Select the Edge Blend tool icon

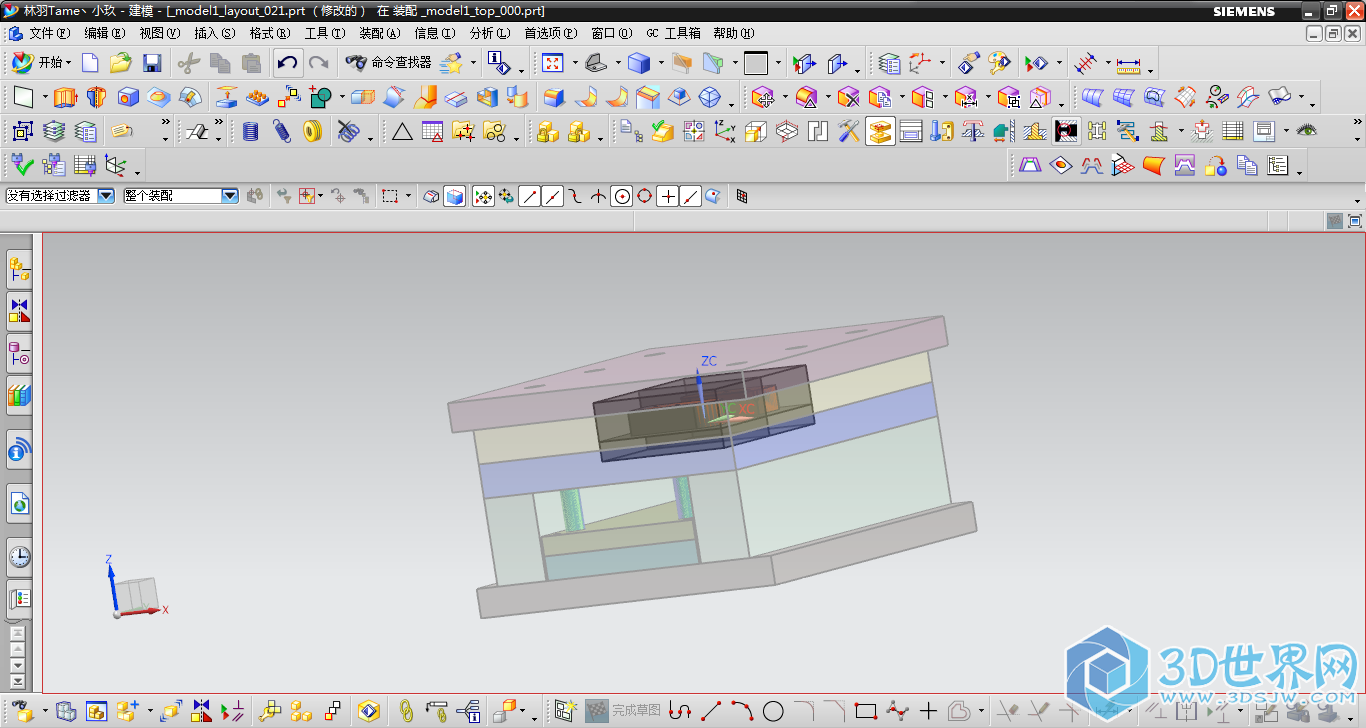554,97
